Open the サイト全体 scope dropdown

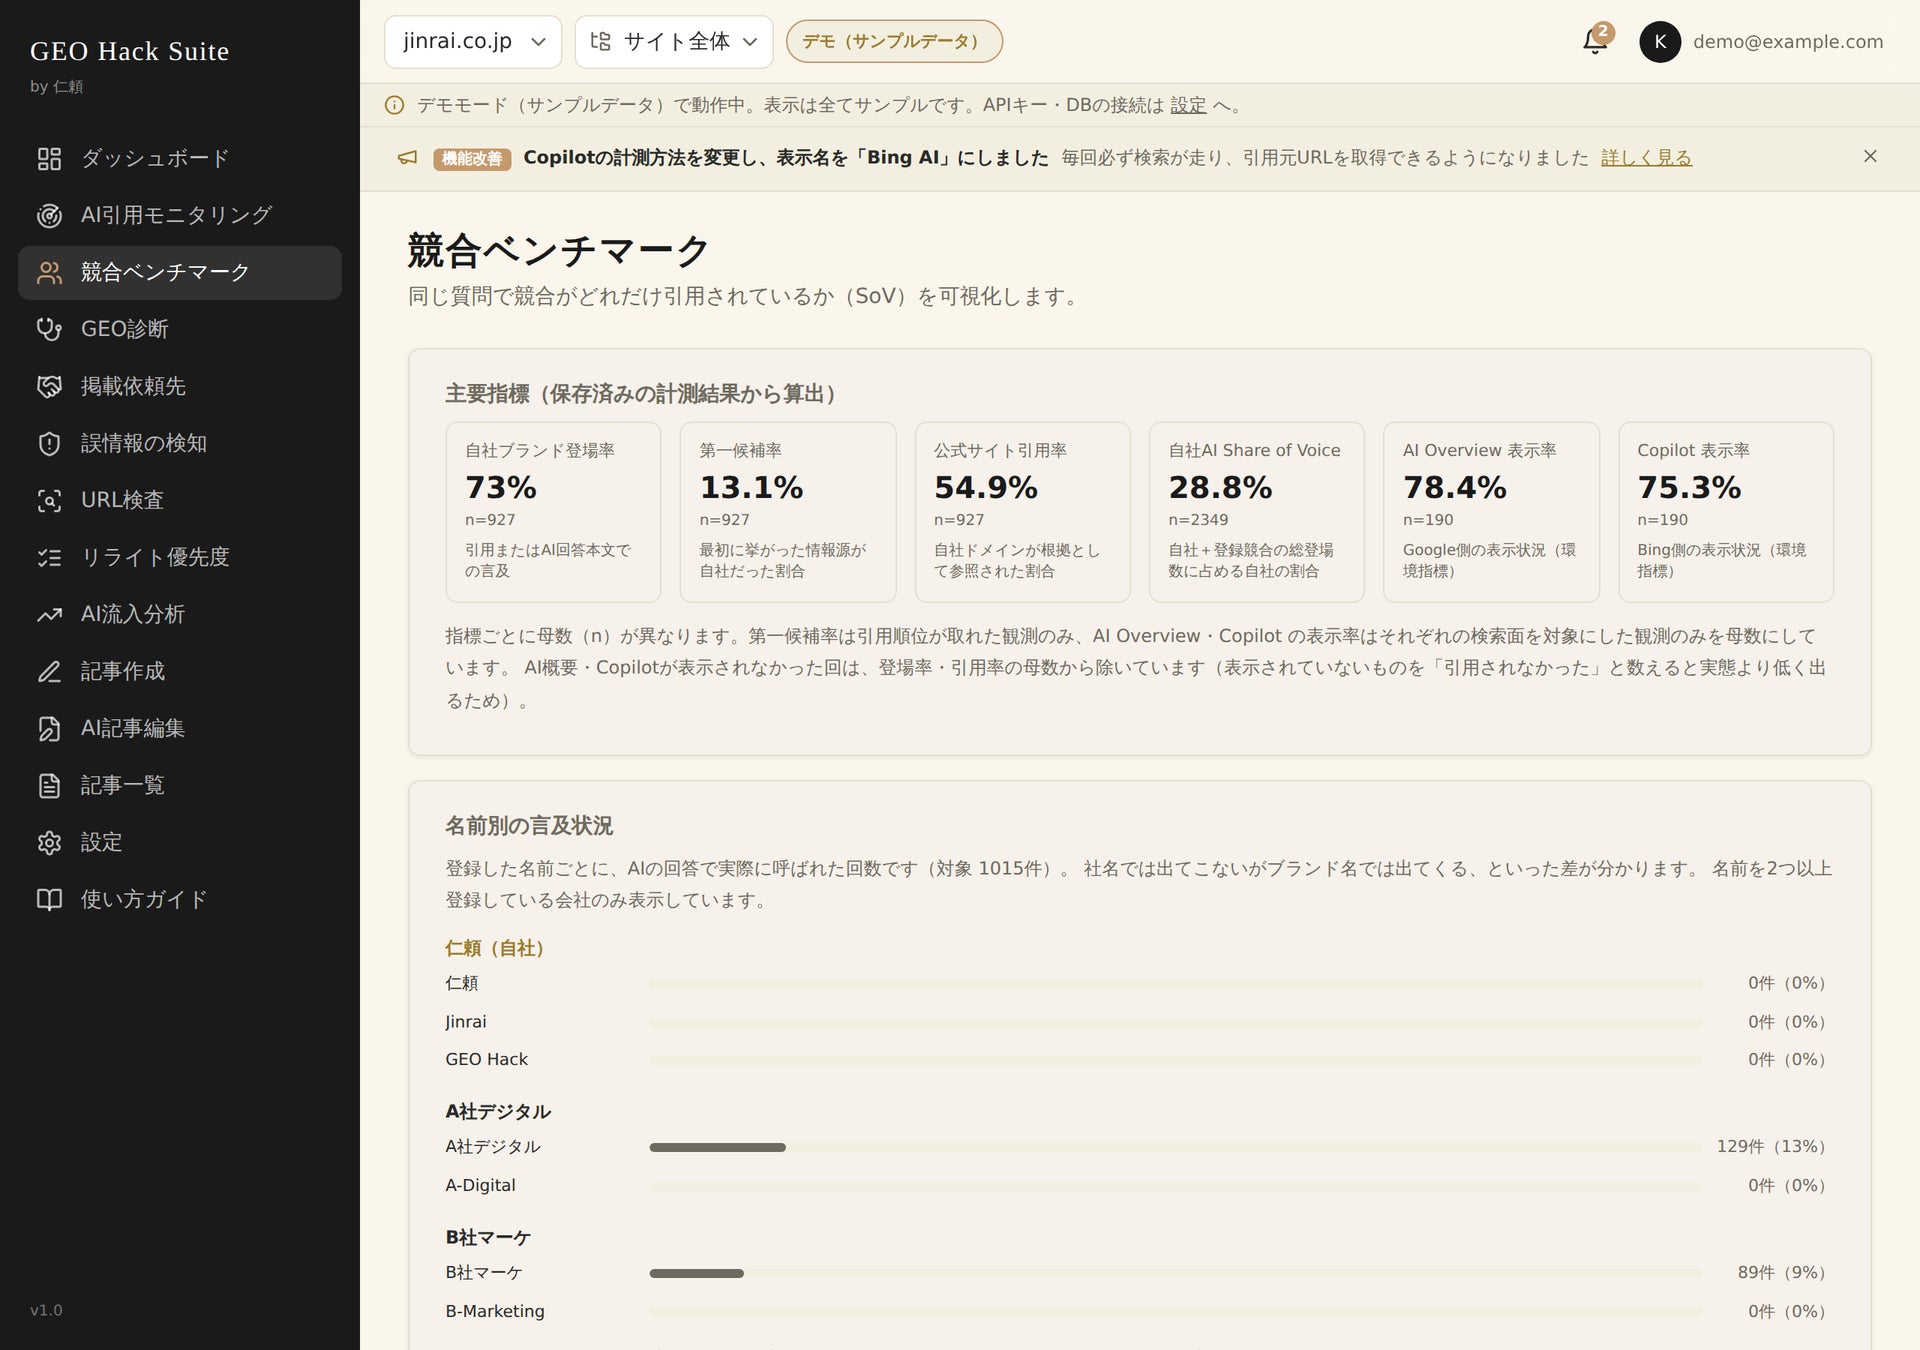pos(674,41)
